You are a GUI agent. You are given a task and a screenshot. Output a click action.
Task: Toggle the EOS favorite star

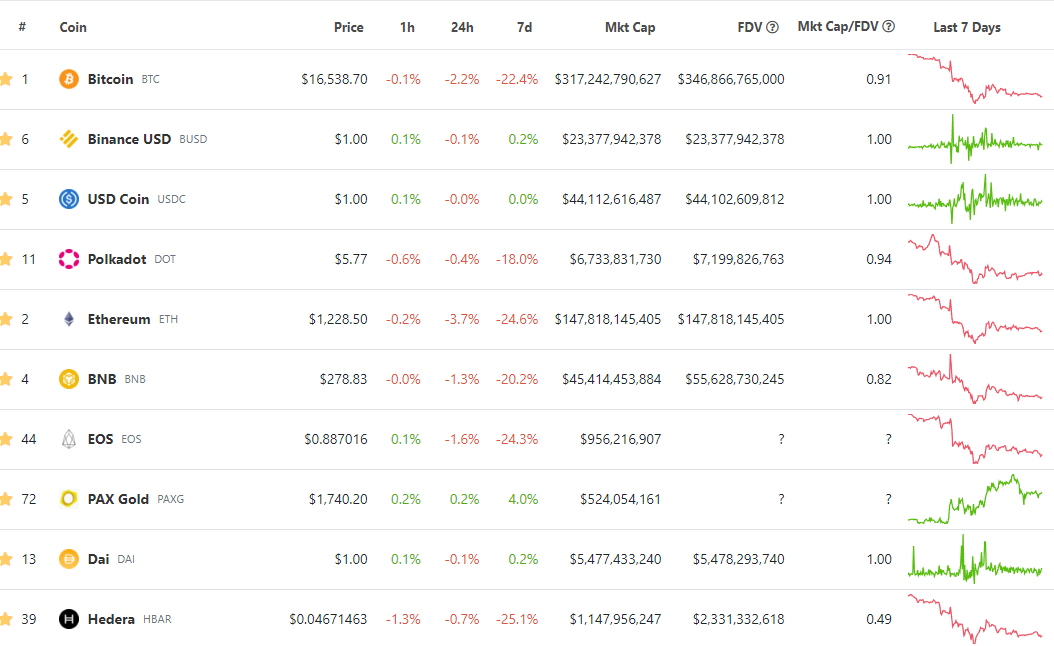(x=6, y=439)
